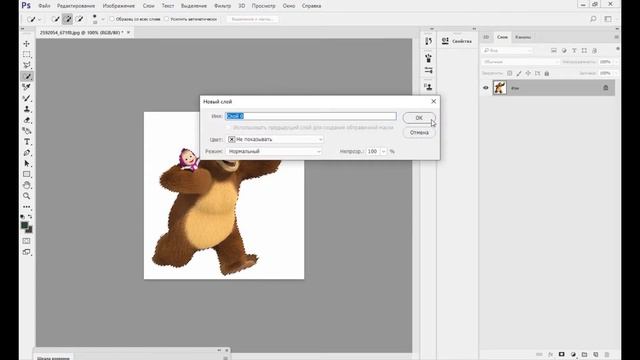Hide the background layer with eye icon
This screenshot has width=640, height=360.
click(486, 88)
